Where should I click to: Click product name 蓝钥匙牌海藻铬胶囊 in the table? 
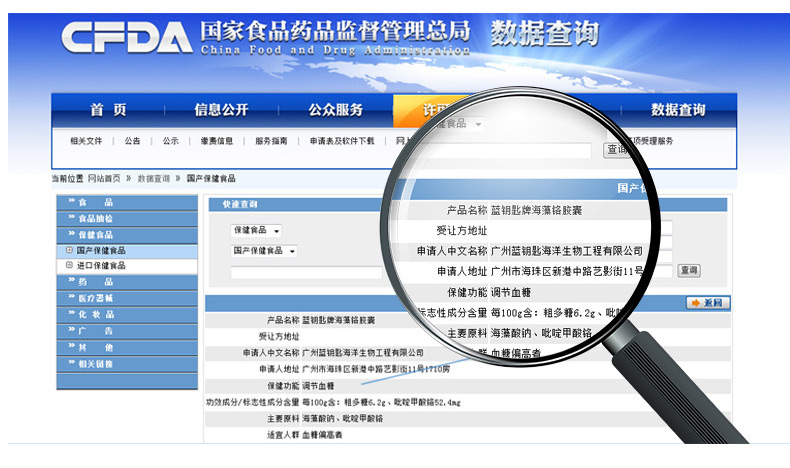[x=339, y=320]
